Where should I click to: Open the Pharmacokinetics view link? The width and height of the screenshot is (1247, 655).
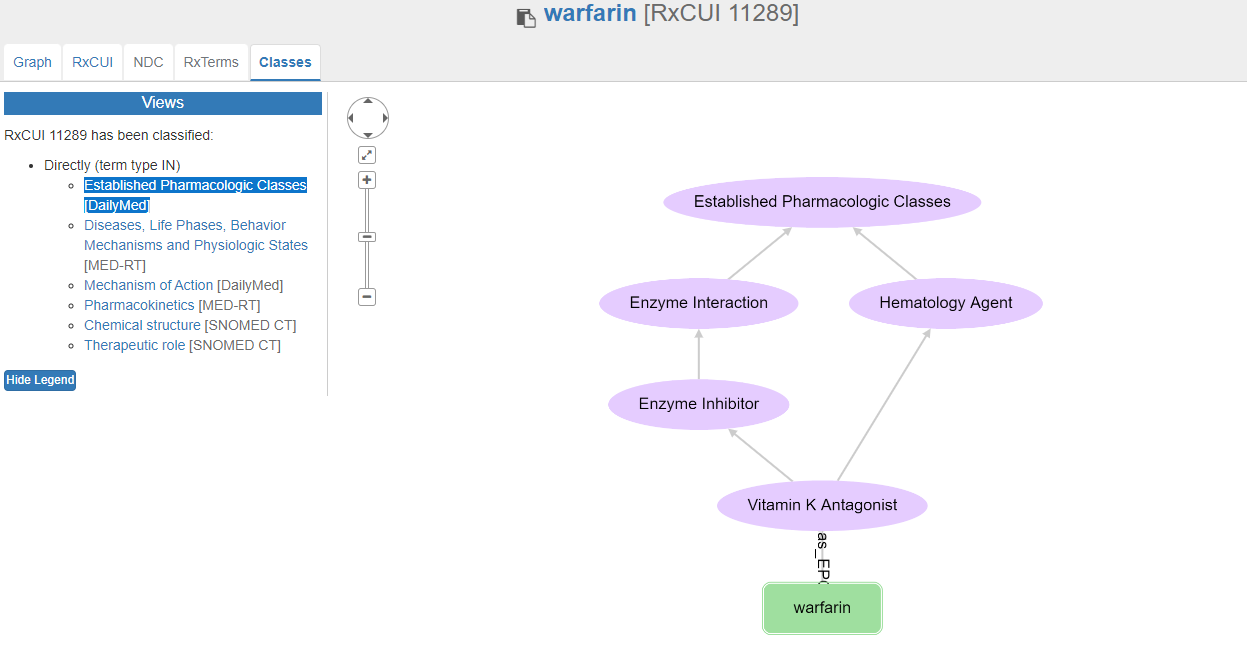139,305
